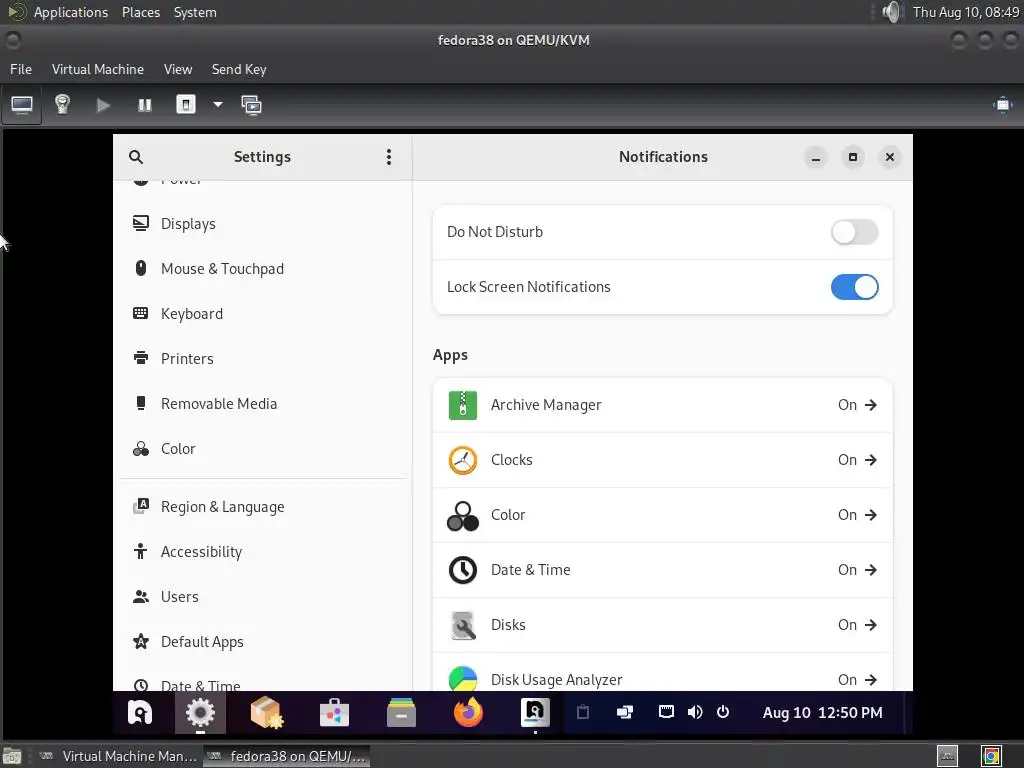
Task: Select Users in the Settings sidebar
Action: pyautogui.click(x=263, y=597)
